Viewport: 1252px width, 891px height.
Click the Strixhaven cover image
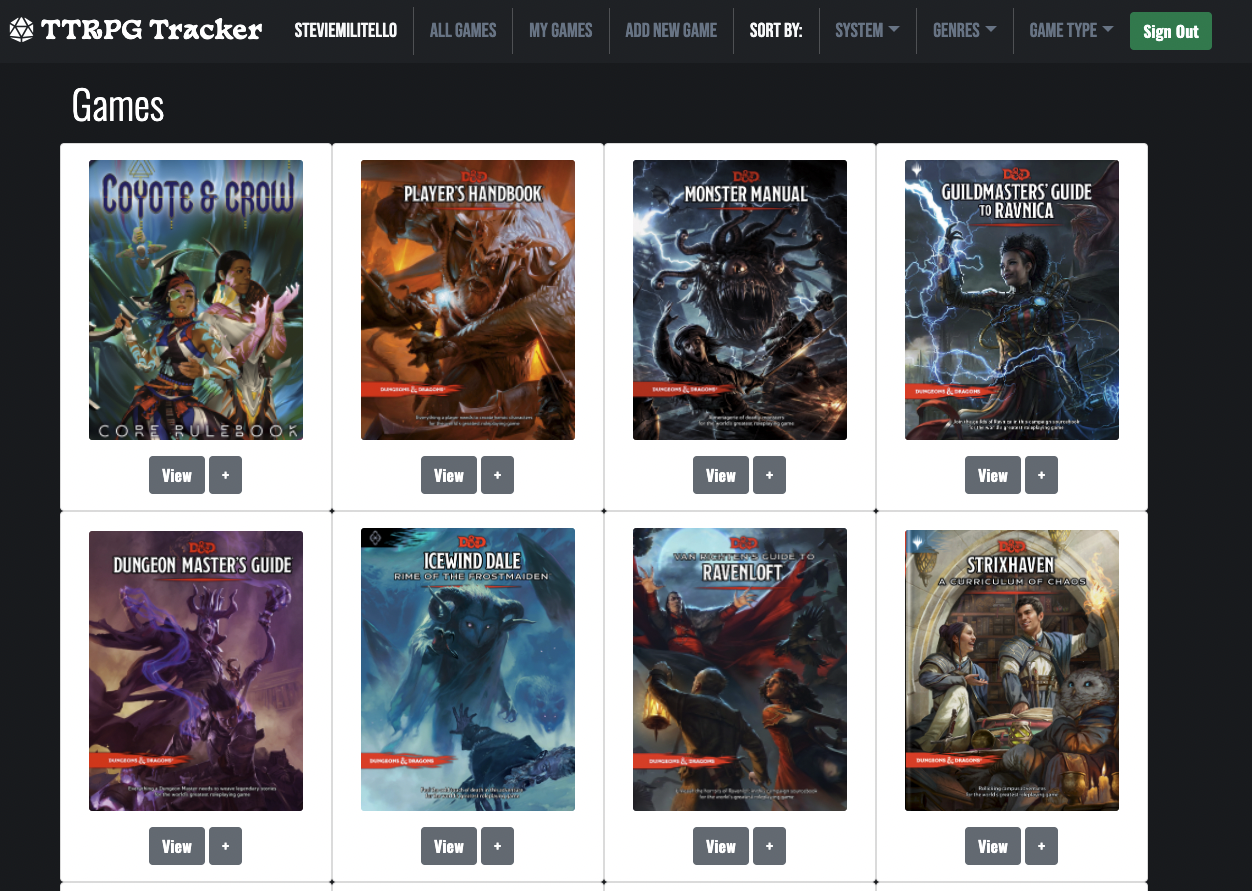coord(1012,671)
